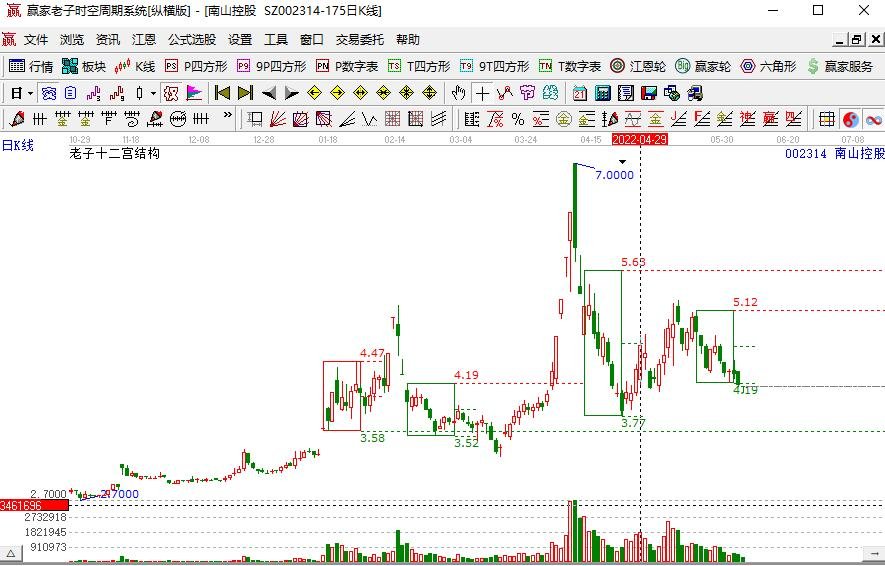Select the red grid square tool
885x566 pixels.
tap(392, 119)
